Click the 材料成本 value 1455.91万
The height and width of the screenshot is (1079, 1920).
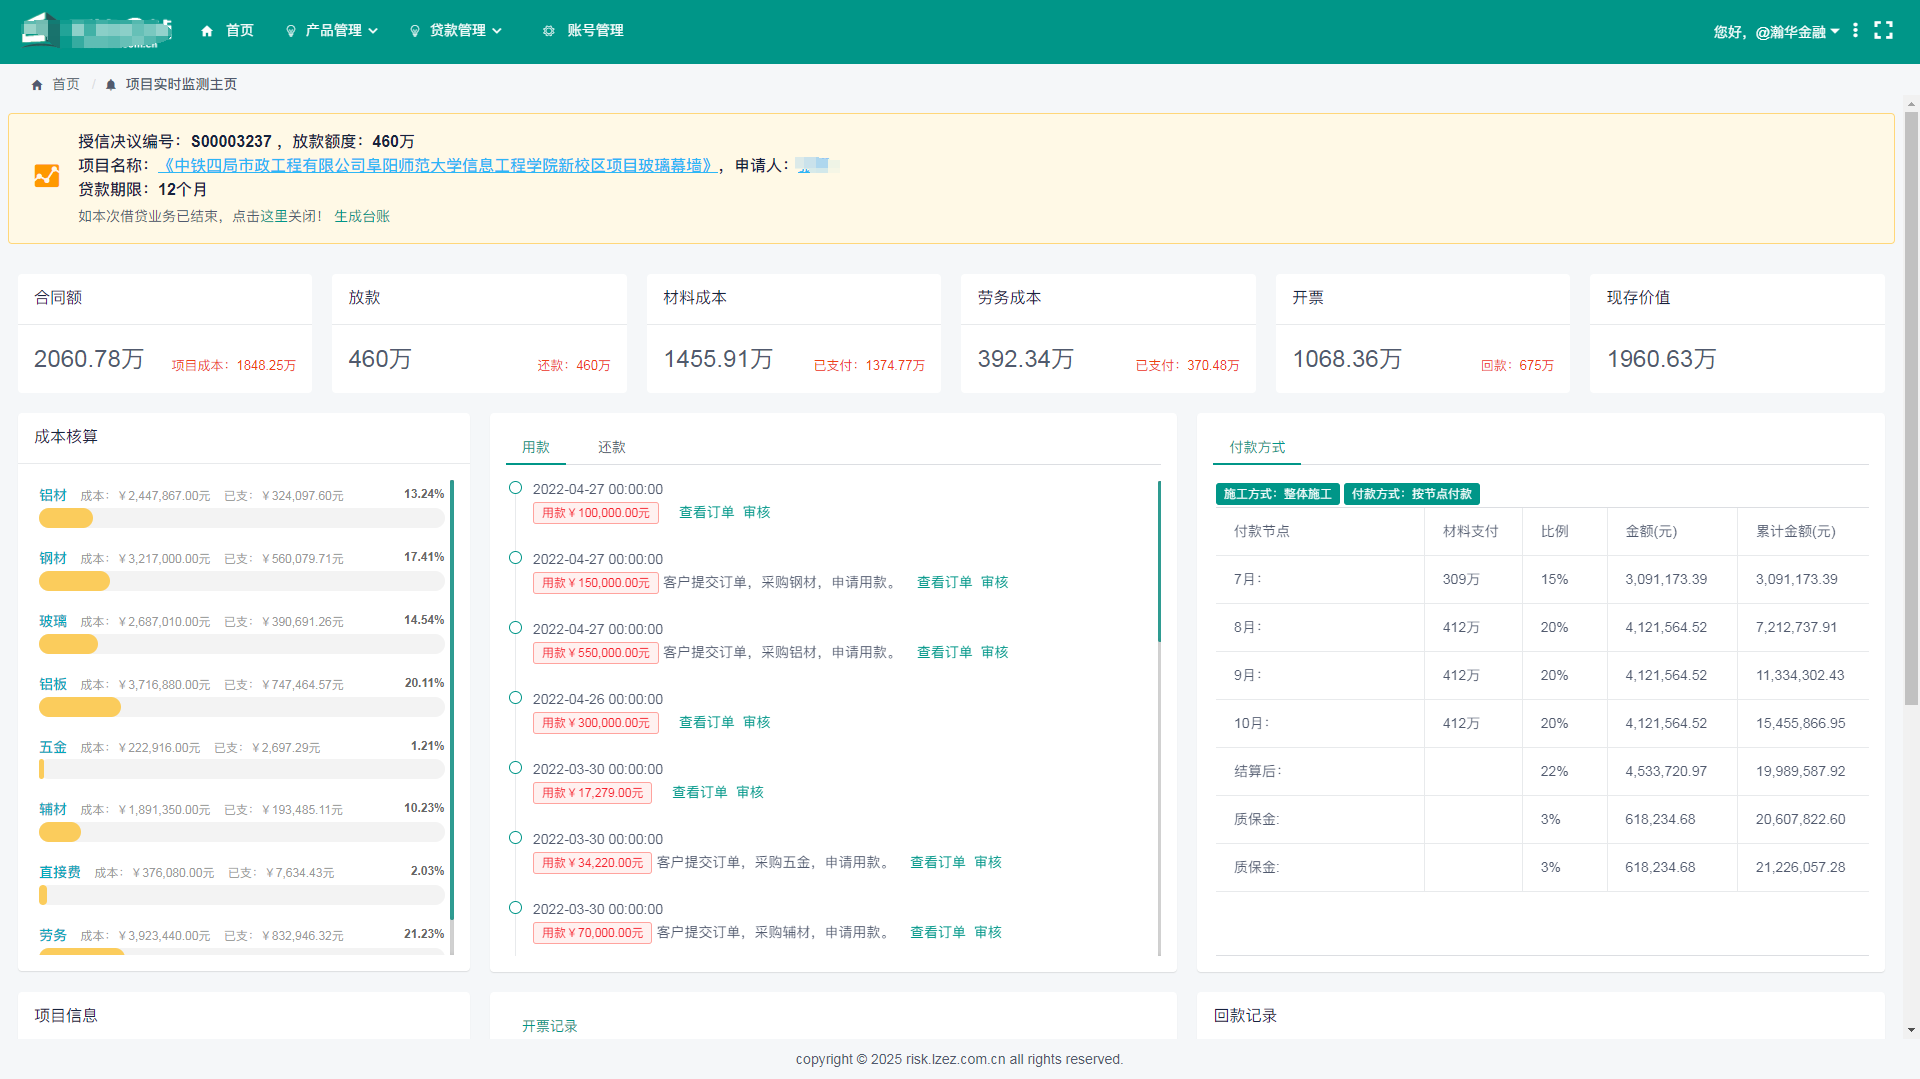click(718, 359)
